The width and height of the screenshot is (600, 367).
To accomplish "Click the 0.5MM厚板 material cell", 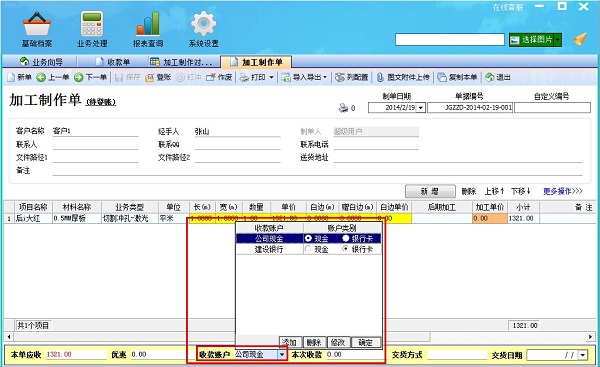I will pyautogui.click(x=77, y=218).
